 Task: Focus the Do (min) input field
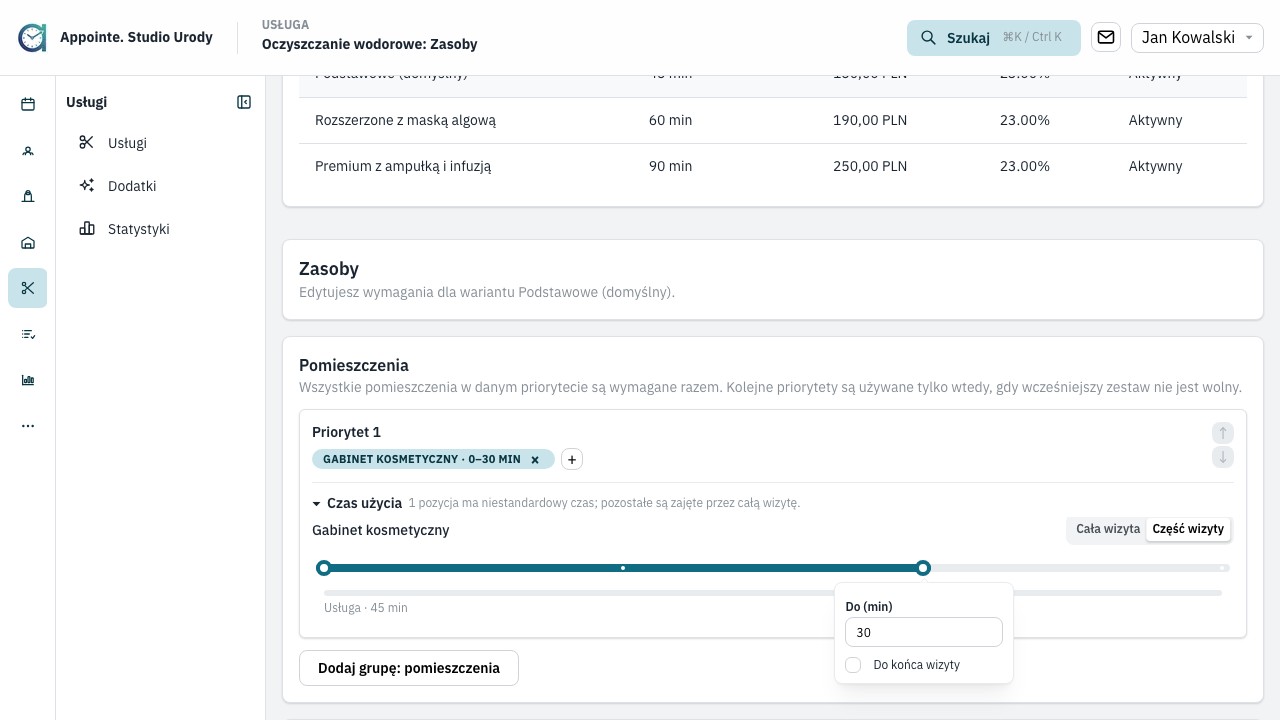[x=924, y=632]
